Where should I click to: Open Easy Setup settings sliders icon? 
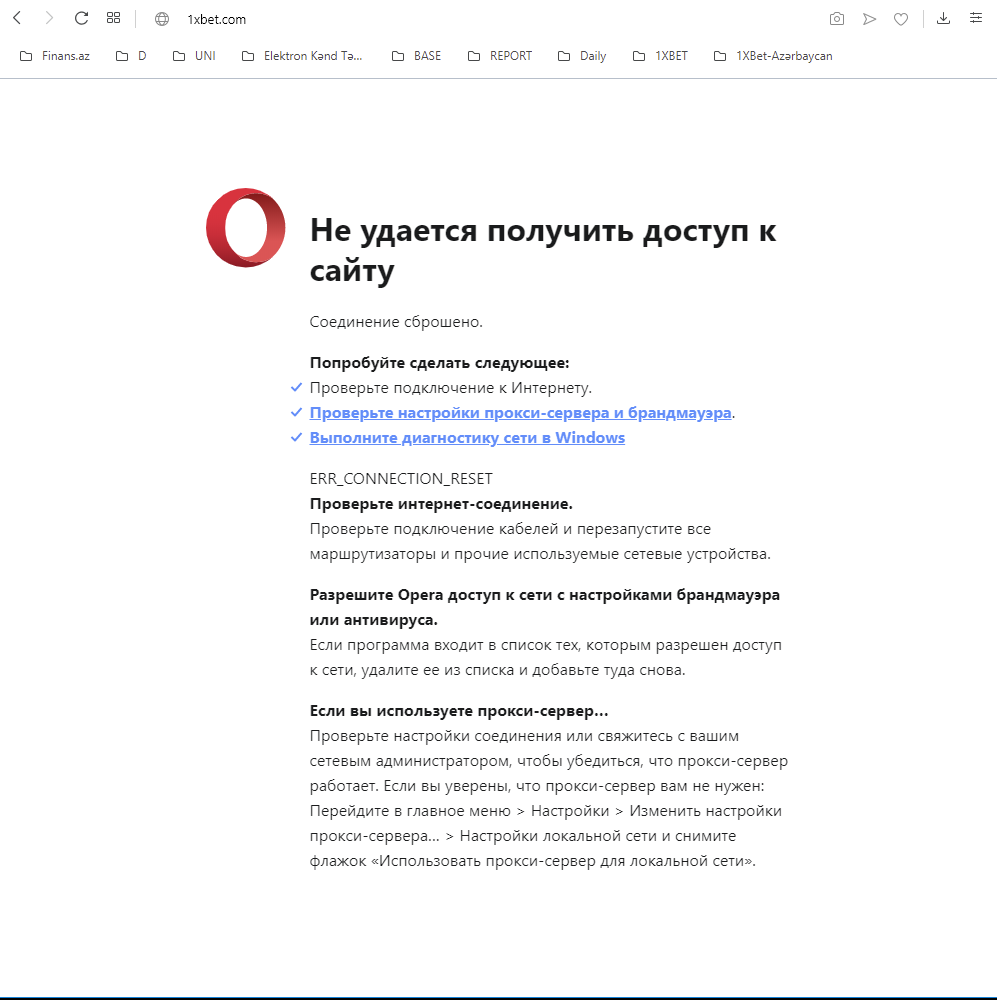(x=976, y=18)
